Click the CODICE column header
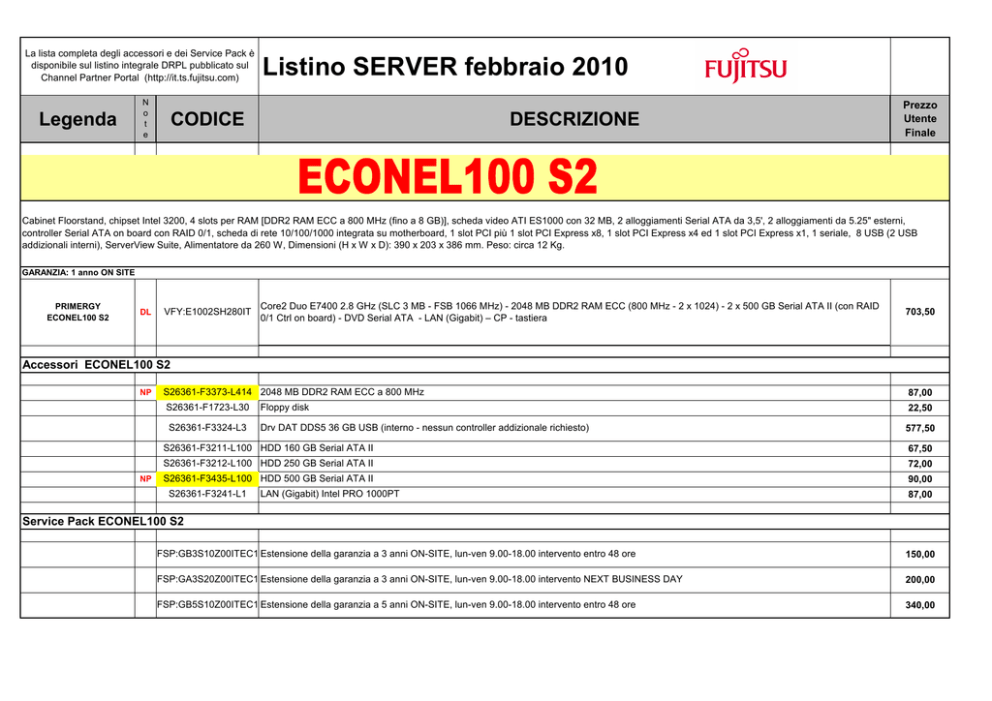Screen dimensions: 992x701 (207, 119)
